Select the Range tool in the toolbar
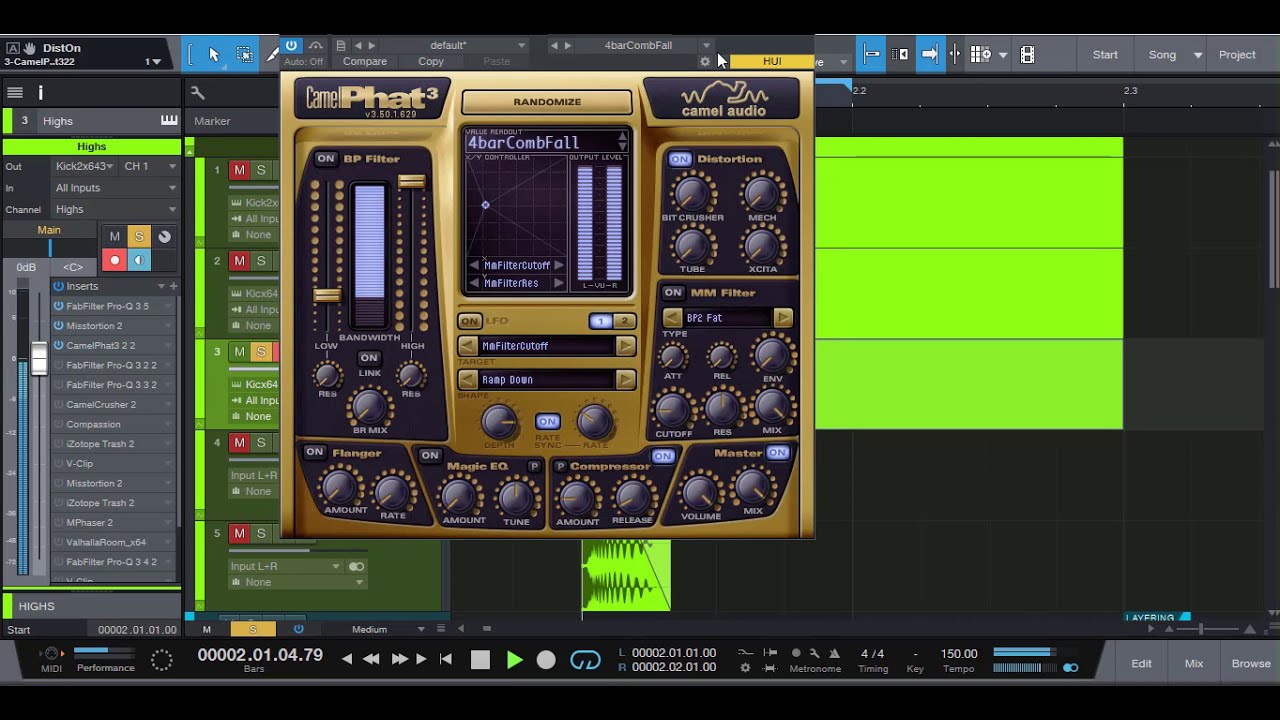The width and height of the screenshot is (1280, 720). pyautogui.click(x=244, y=55)
